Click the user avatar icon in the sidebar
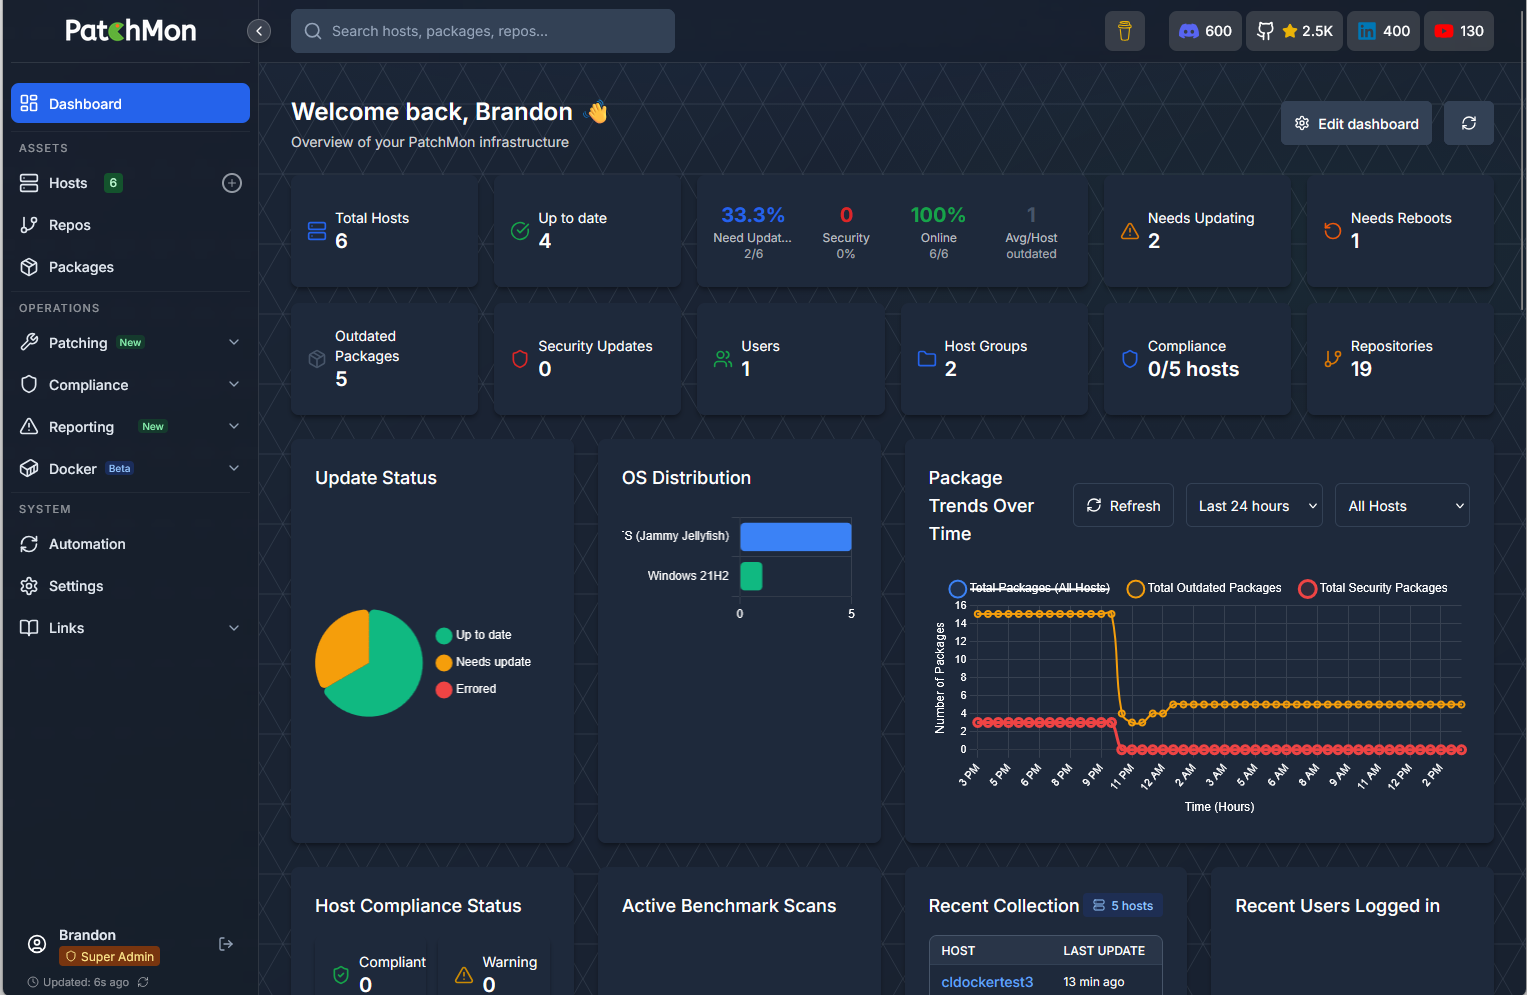 click(37, 944)
